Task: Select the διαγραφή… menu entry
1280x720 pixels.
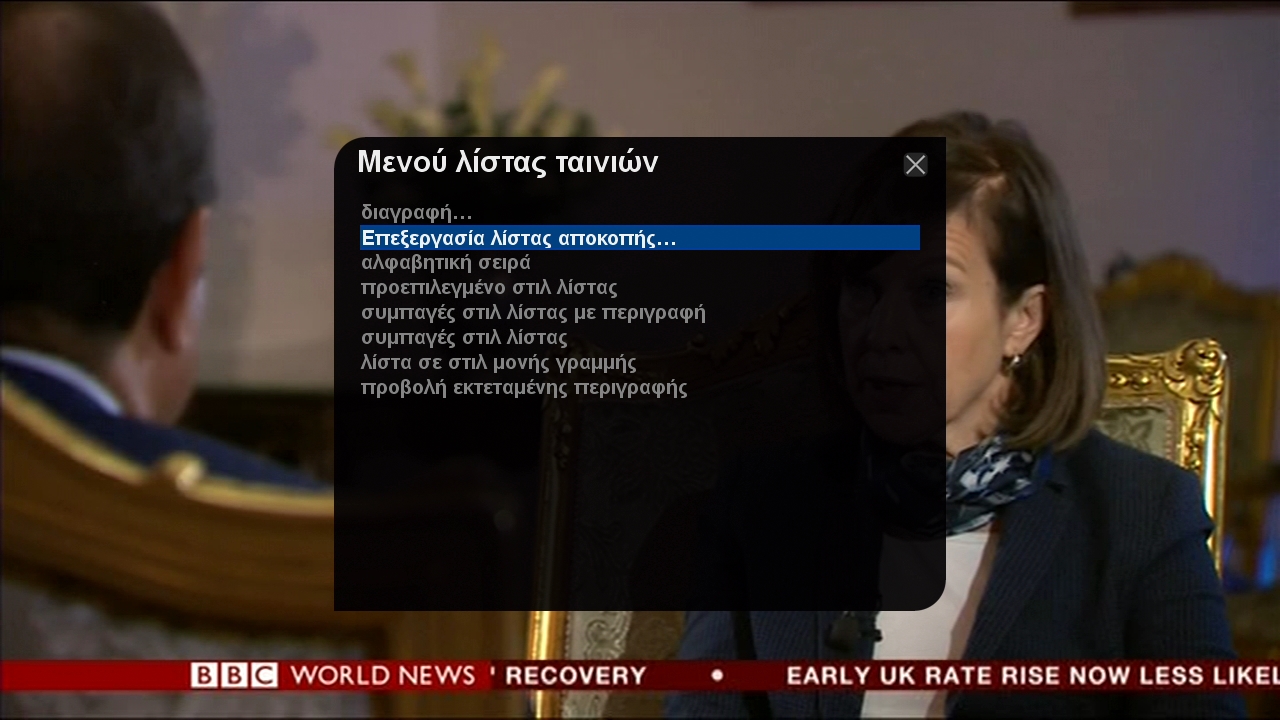Action: [640, 212]
